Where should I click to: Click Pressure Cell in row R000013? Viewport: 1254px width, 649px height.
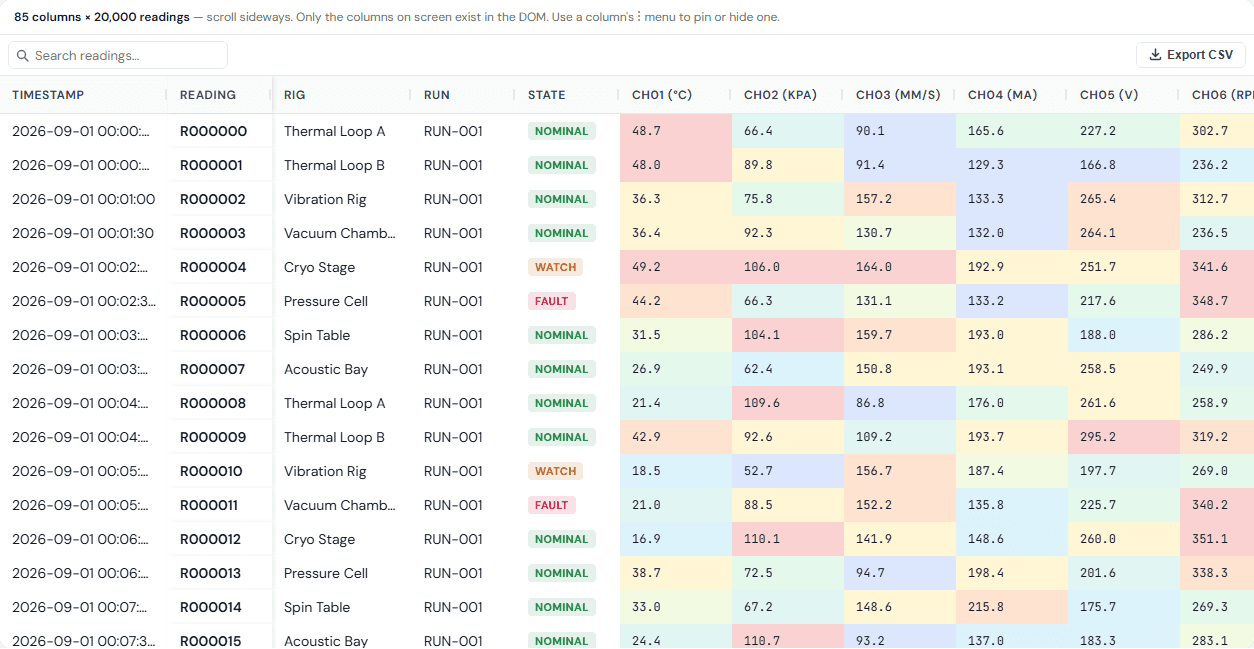coord(326,573)
